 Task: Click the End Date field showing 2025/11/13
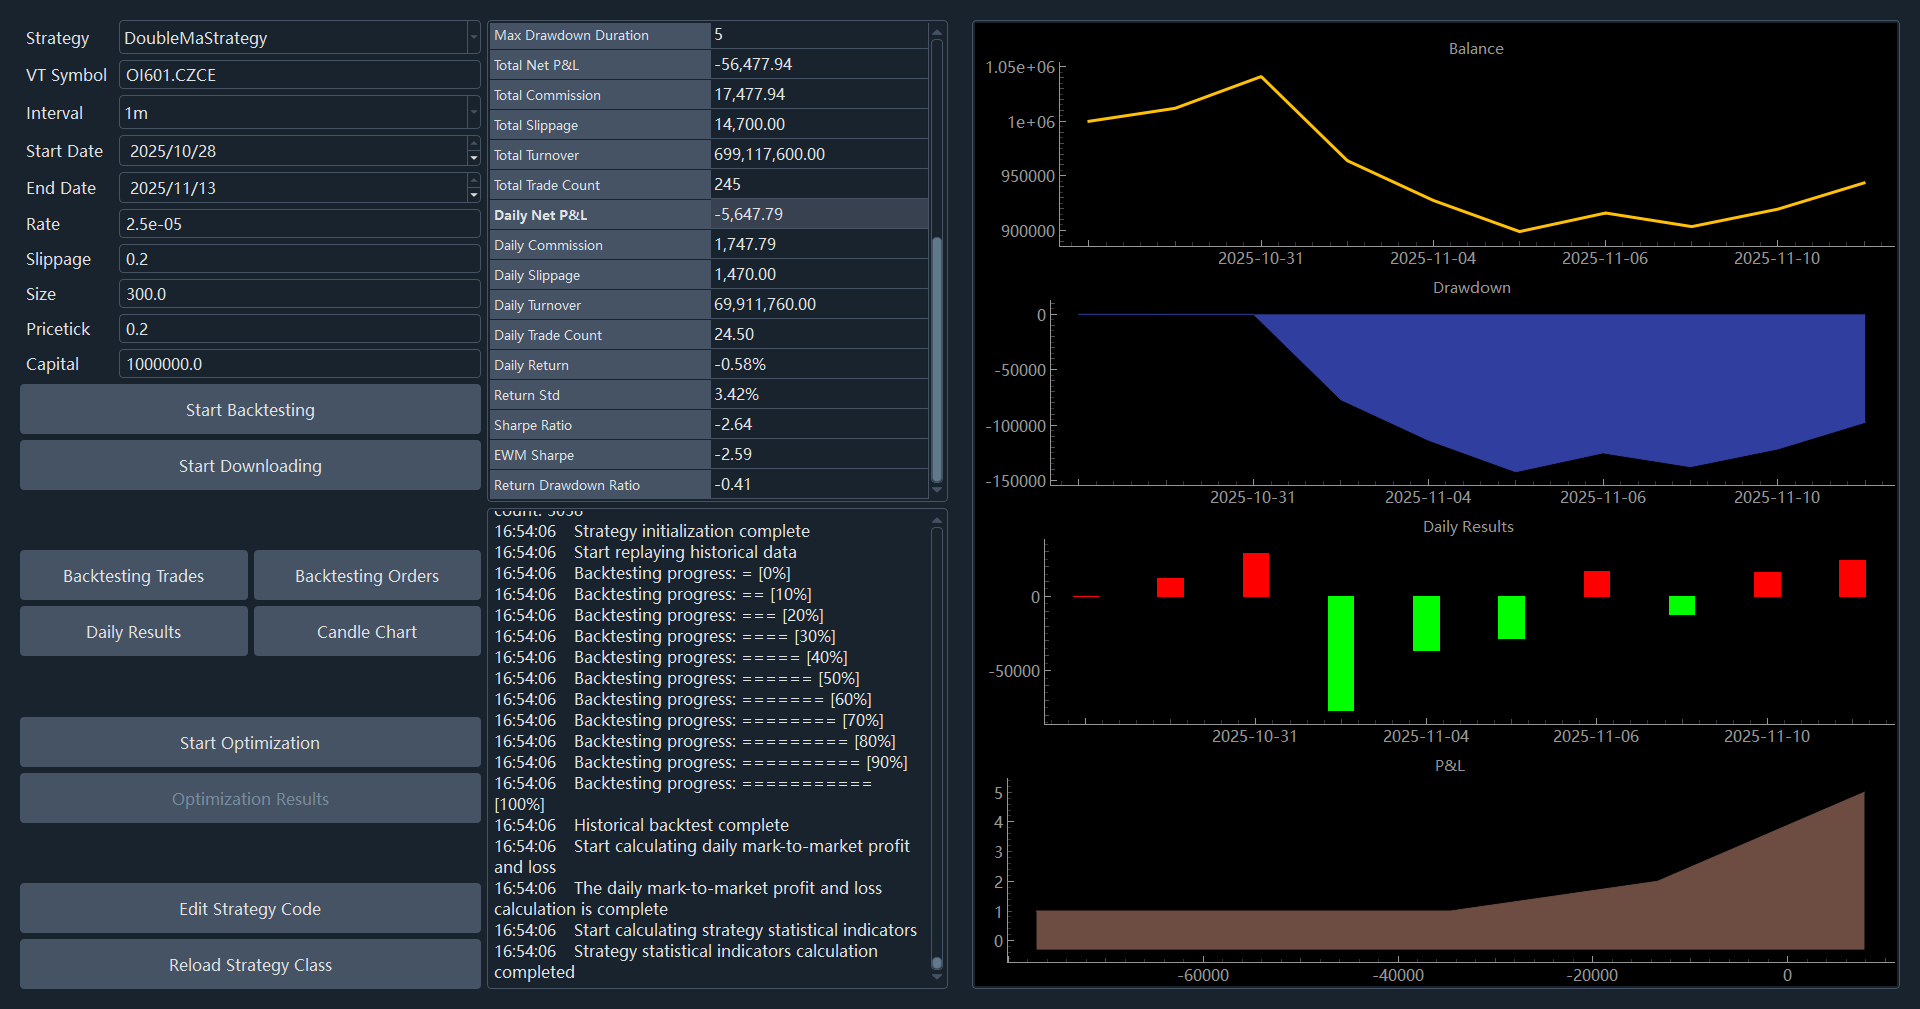tap(292, 188)
